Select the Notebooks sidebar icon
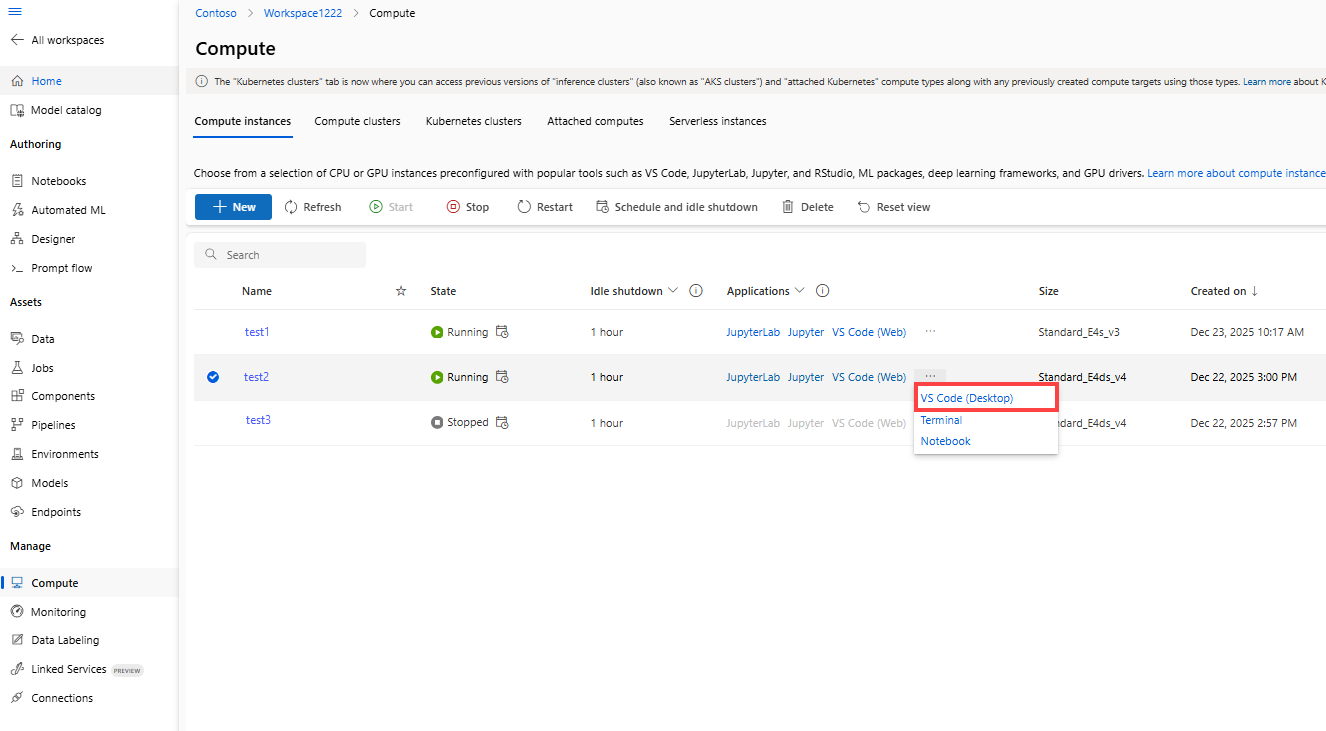Viewport: 1326px width, 731px height. point(17,180)
